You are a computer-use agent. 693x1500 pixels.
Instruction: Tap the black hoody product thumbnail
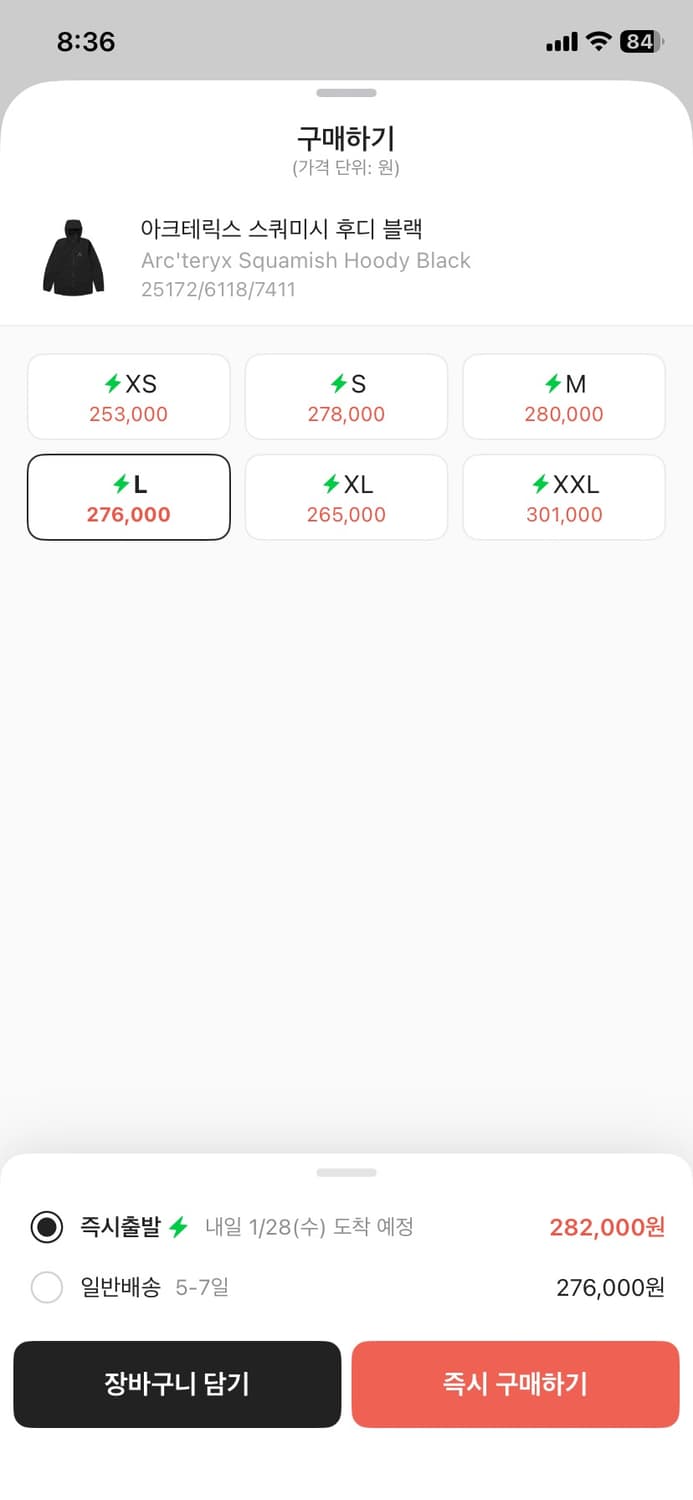pyautogui.click(x=73, y=259)
